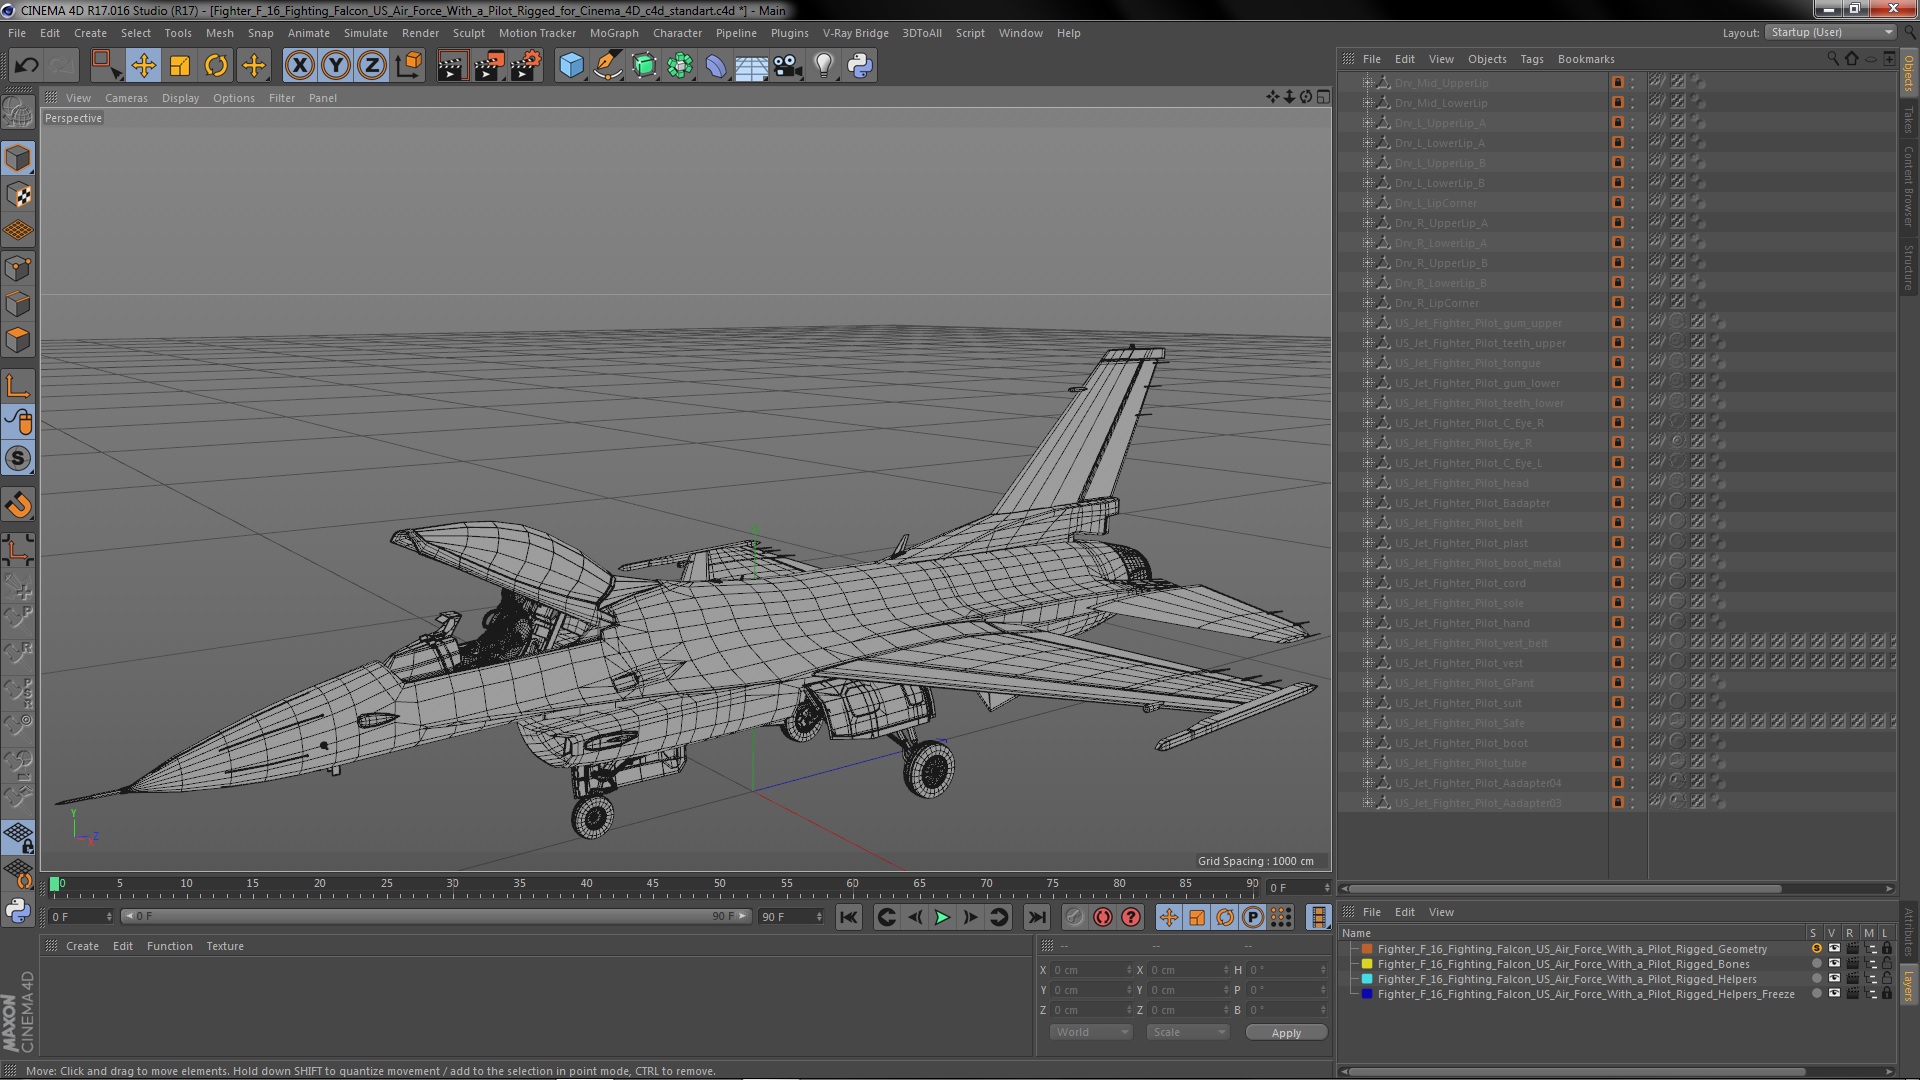Open viewport Cameras menu
This screenshot has width=1920, height=1080.
tap(126, 98)
